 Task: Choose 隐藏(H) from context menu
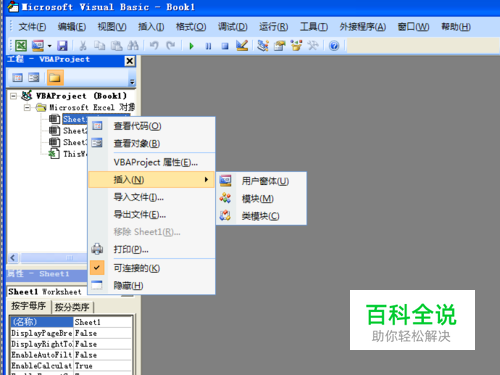(x=152, y=286)
